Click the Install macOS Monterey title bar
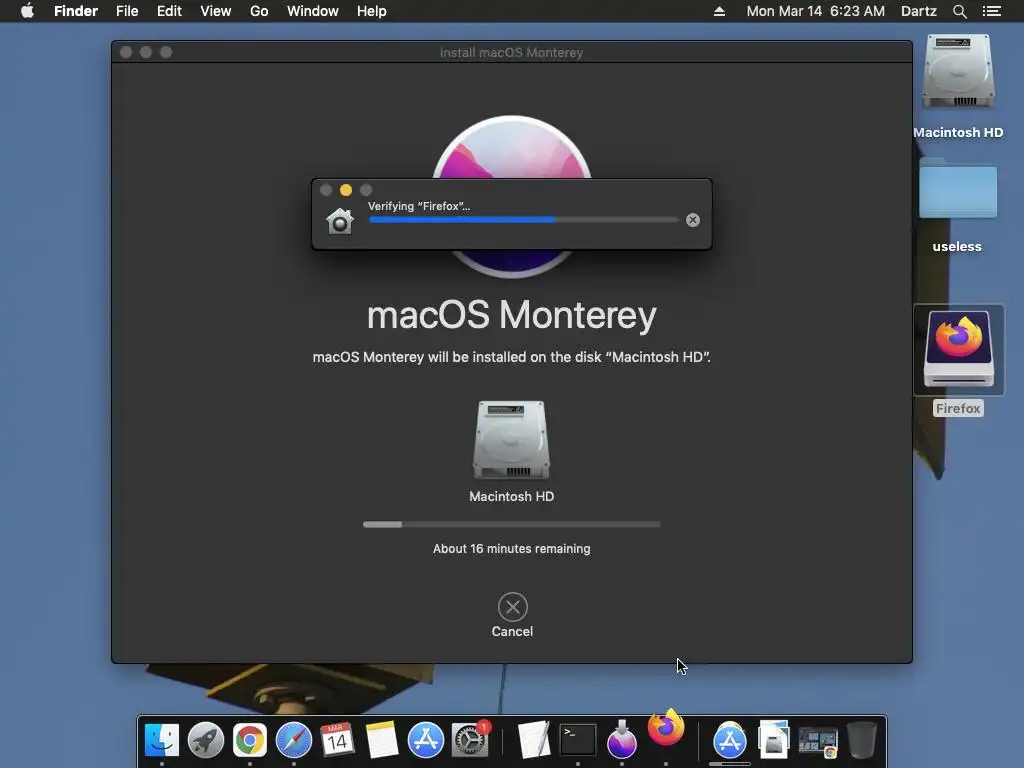This screenshot has height=768, width=1024. coord(511,52)
